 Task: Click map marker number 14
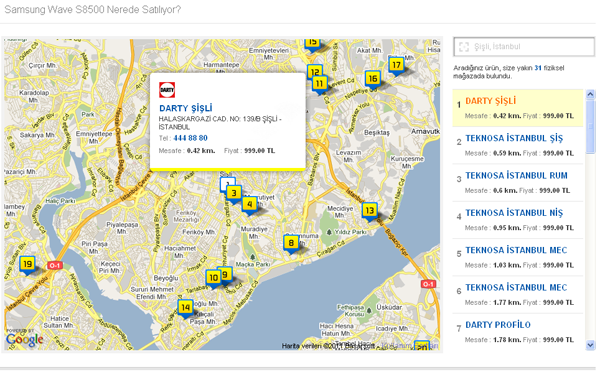pyautogui.click(x=185, y=308)
